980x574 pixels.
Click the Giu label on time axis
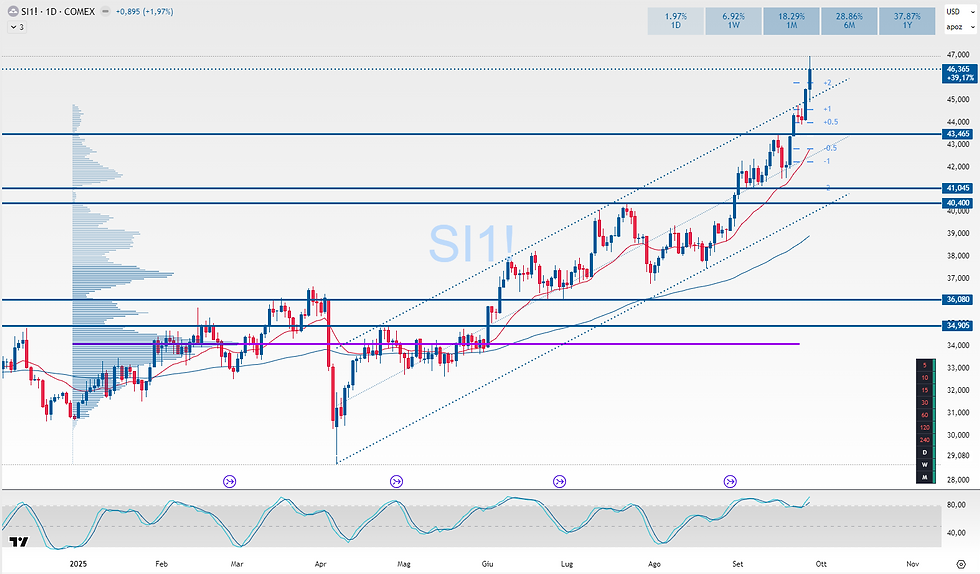[488, 564]
